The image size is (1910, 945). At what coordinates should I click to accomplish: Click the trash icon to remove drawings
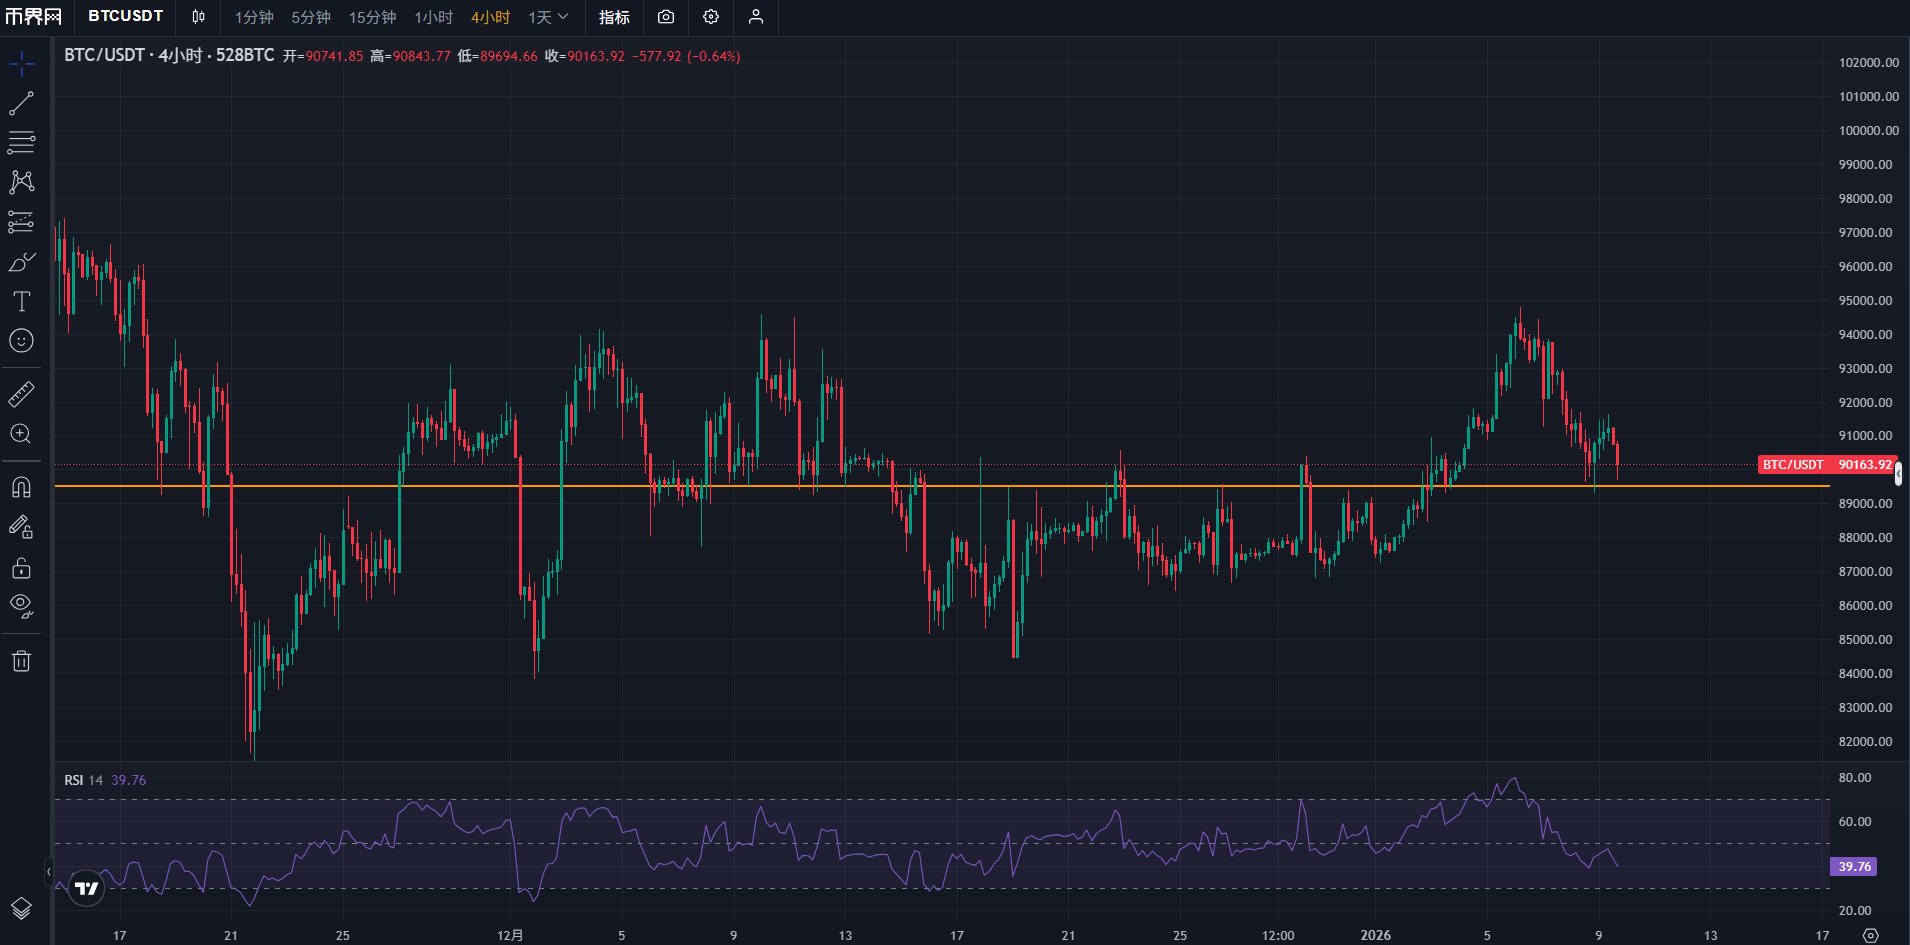click(x=21, y=661)
